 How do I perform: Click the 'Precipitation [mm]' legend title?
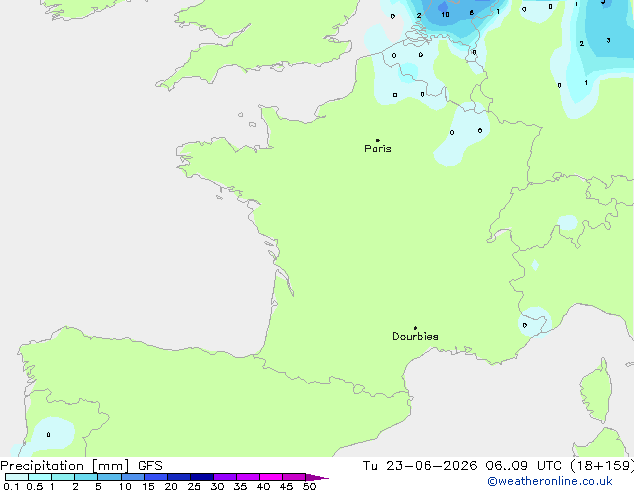point(65,466)
